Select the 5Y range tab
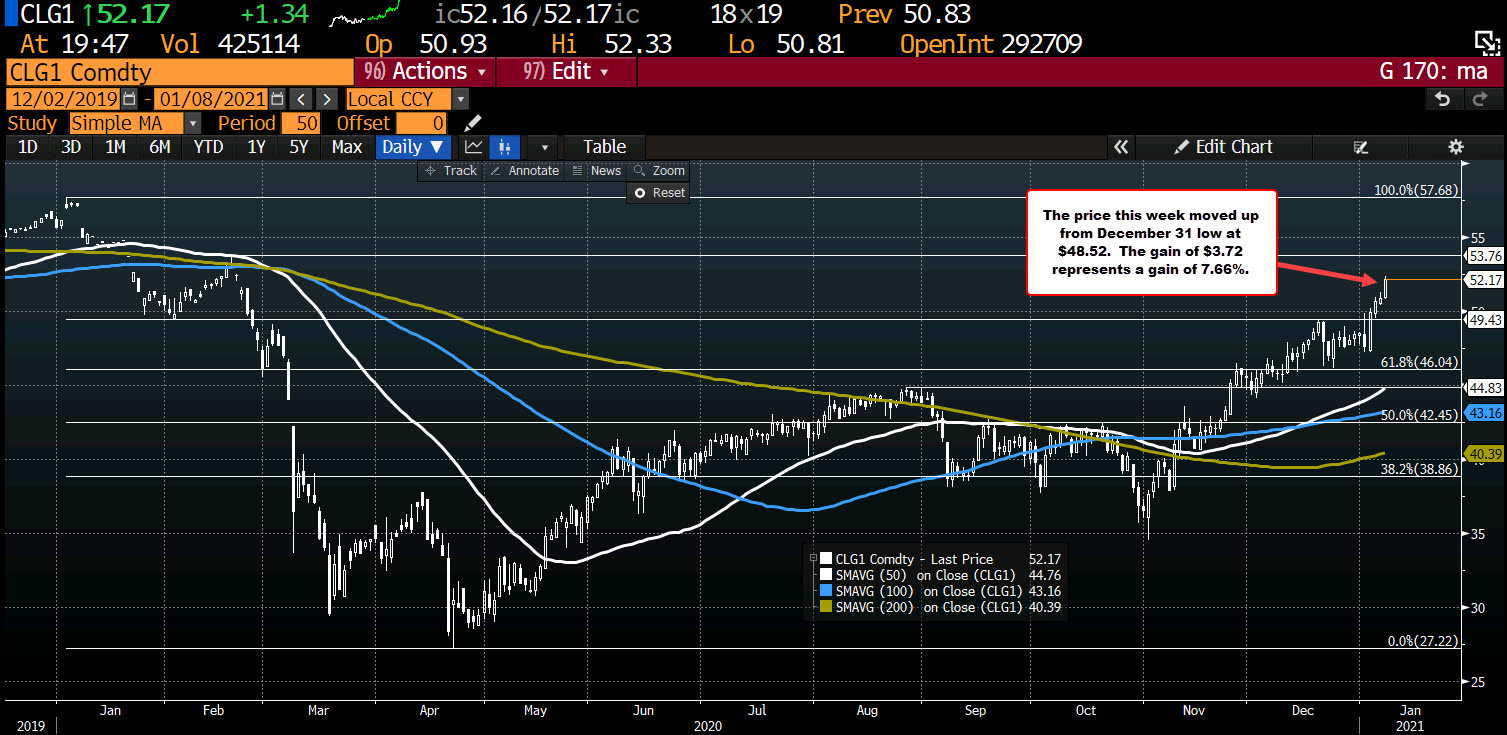1507x735 pixels. click(x=299, y=147)
